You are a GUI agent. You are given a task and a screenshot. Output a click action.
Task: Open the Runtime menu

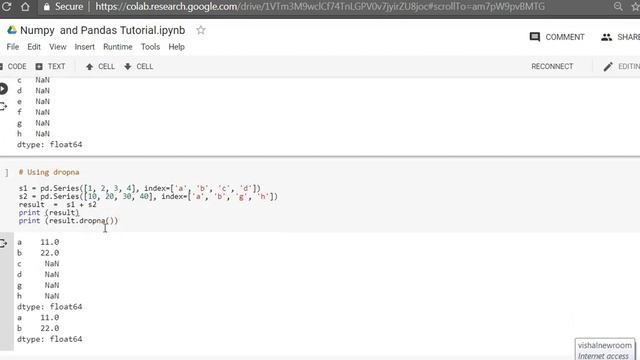point(118,47)
